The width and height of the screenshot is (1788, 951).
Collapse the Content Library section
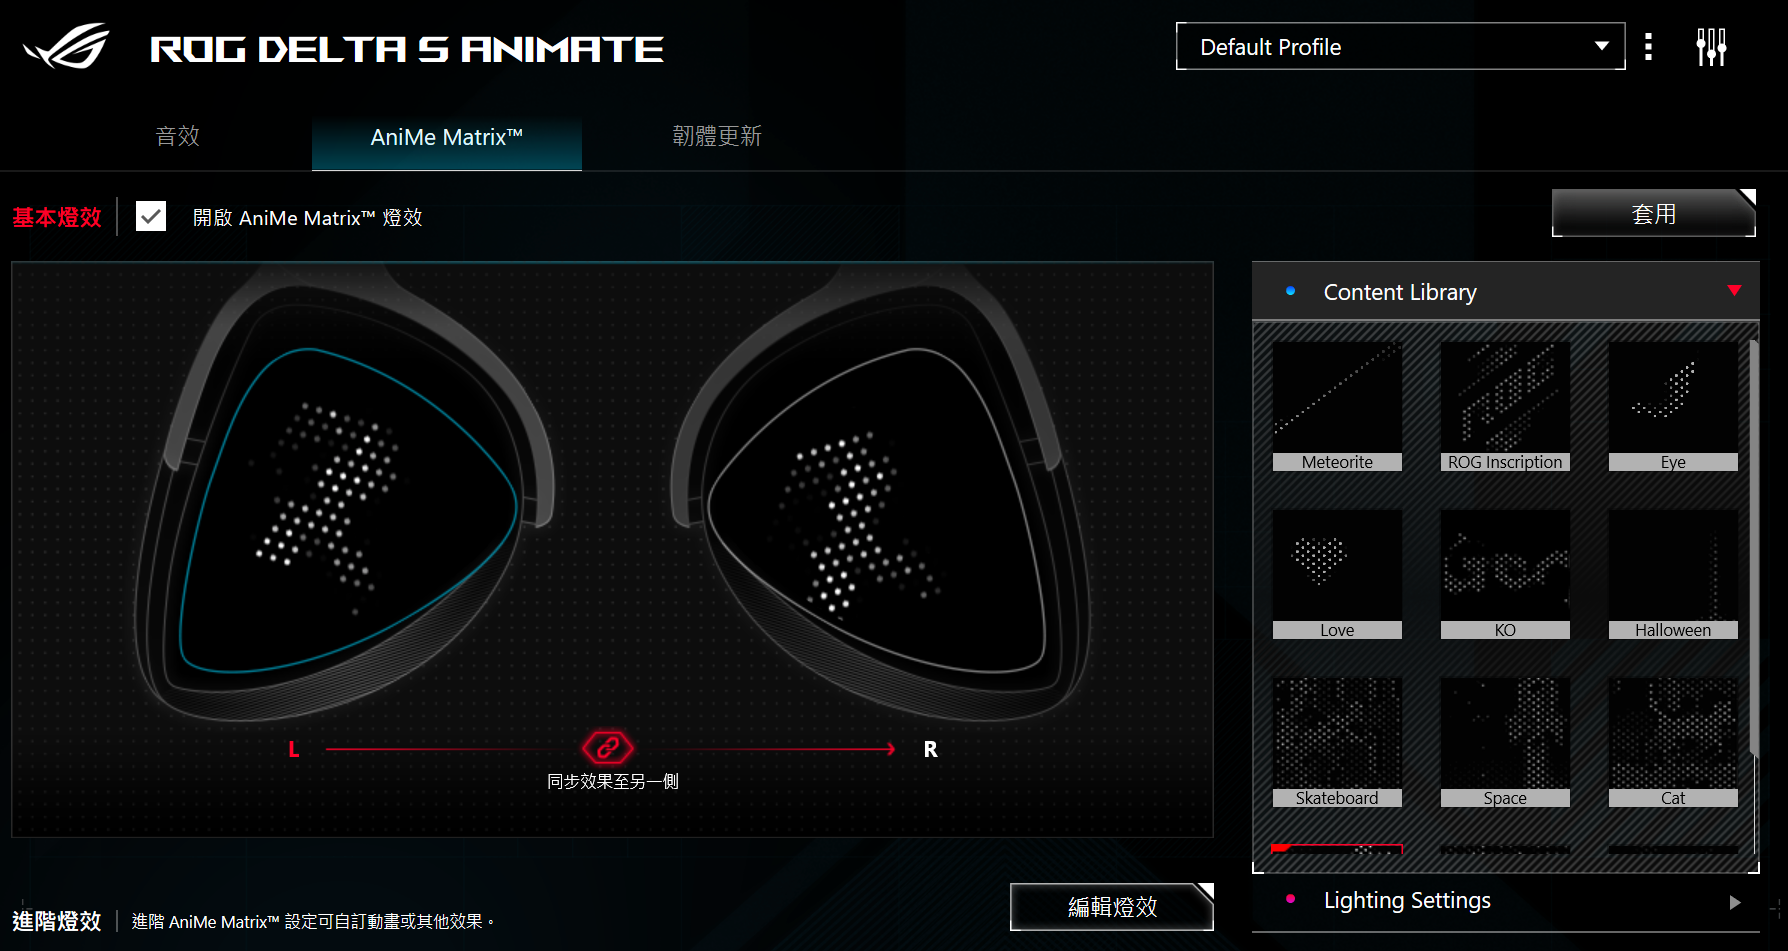tap(1505, 292)
